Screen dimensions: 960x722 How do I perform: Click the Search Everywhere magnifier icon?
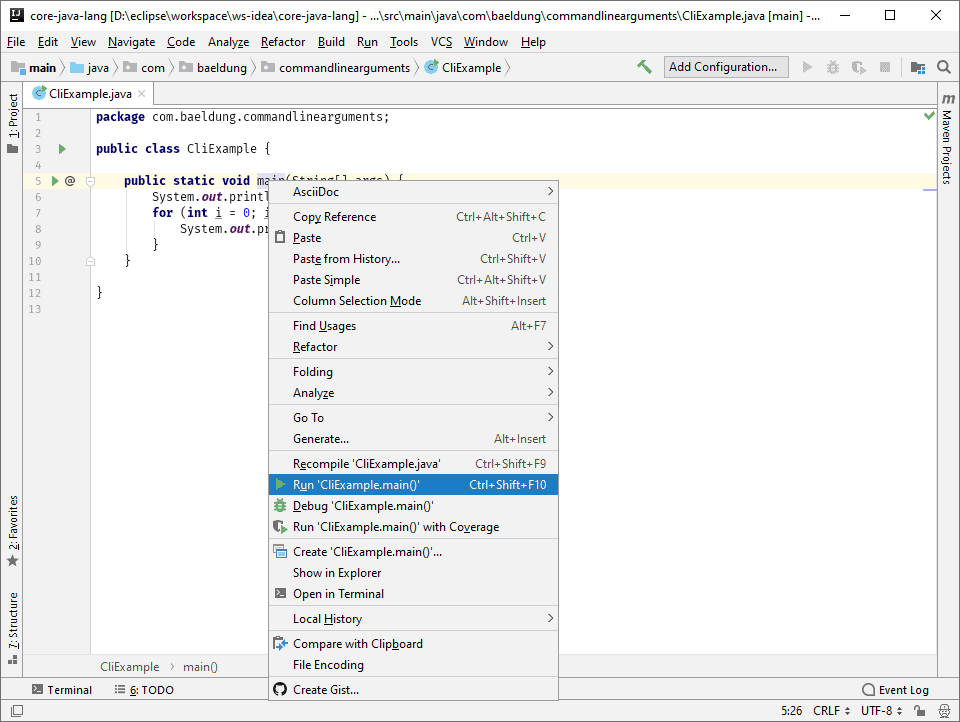pos(943,67)
